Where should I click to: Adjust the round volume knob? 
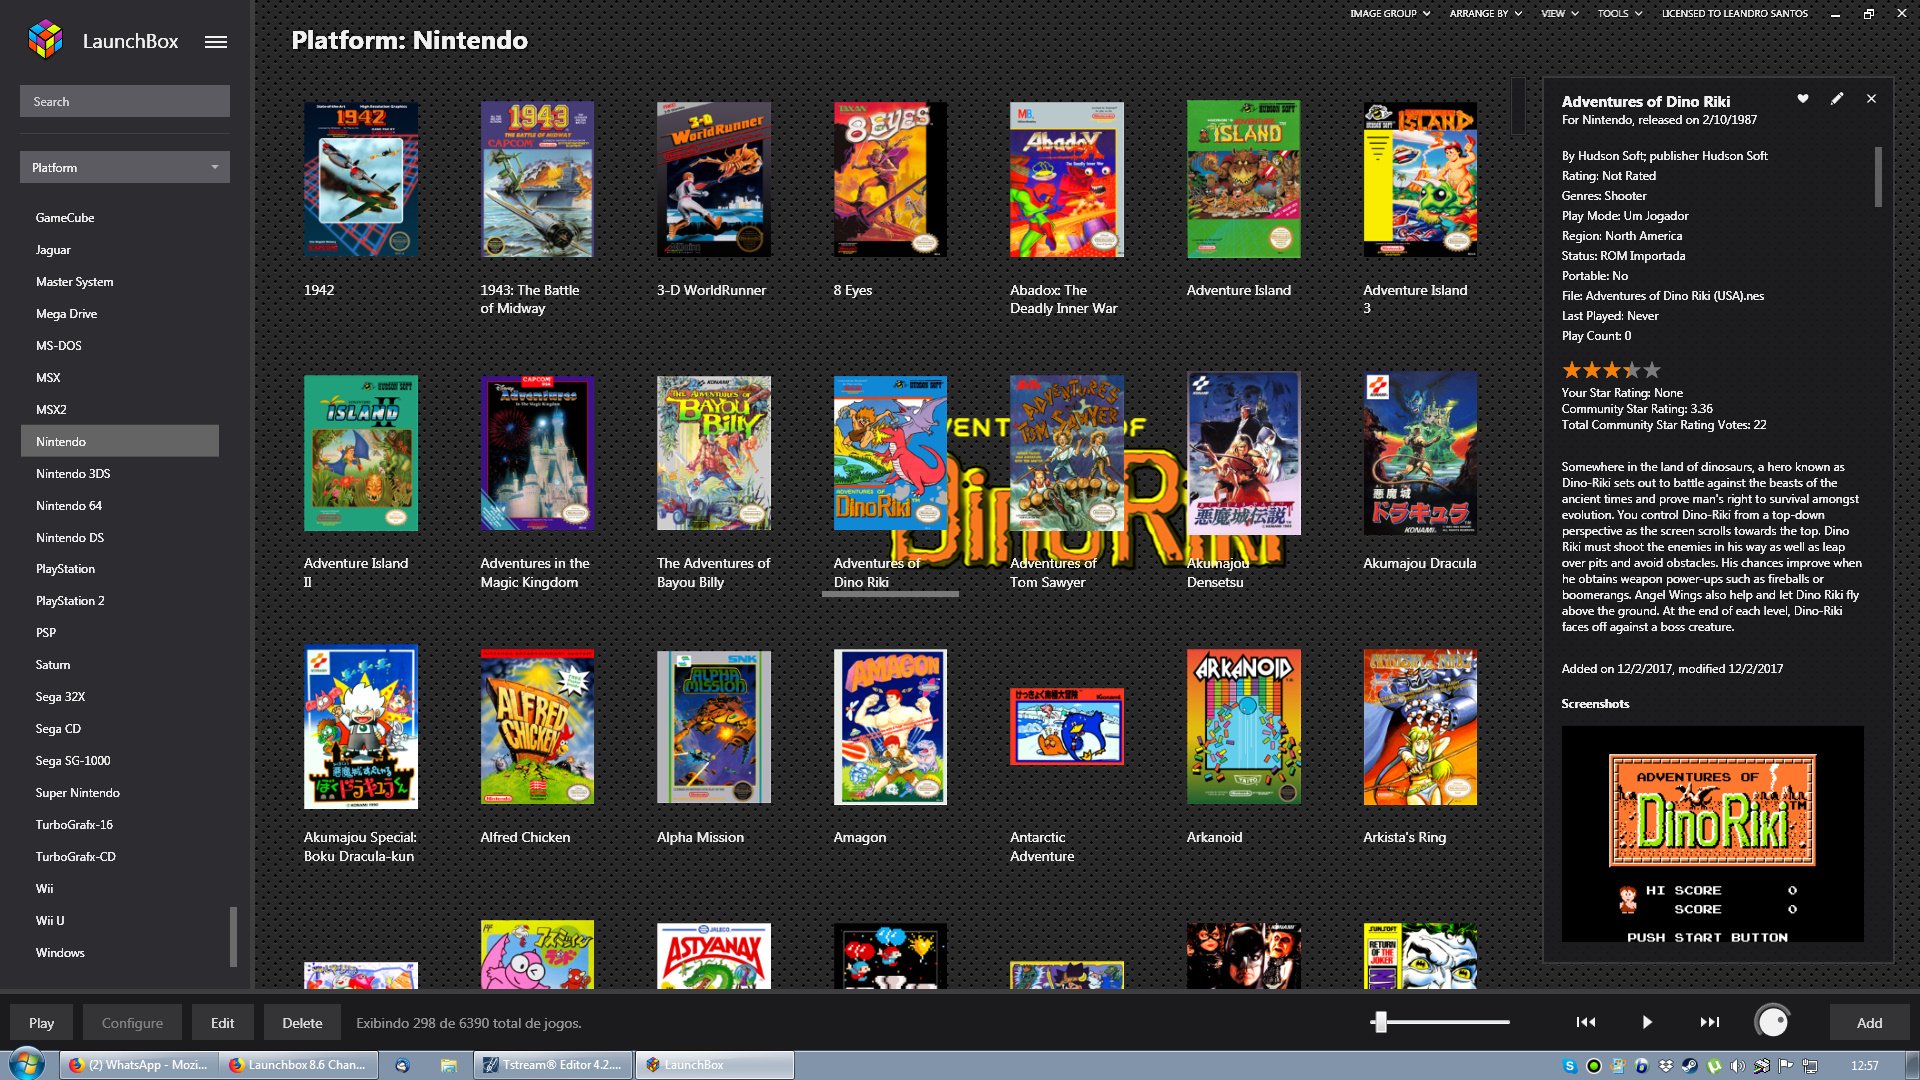coord(1772,1022)
